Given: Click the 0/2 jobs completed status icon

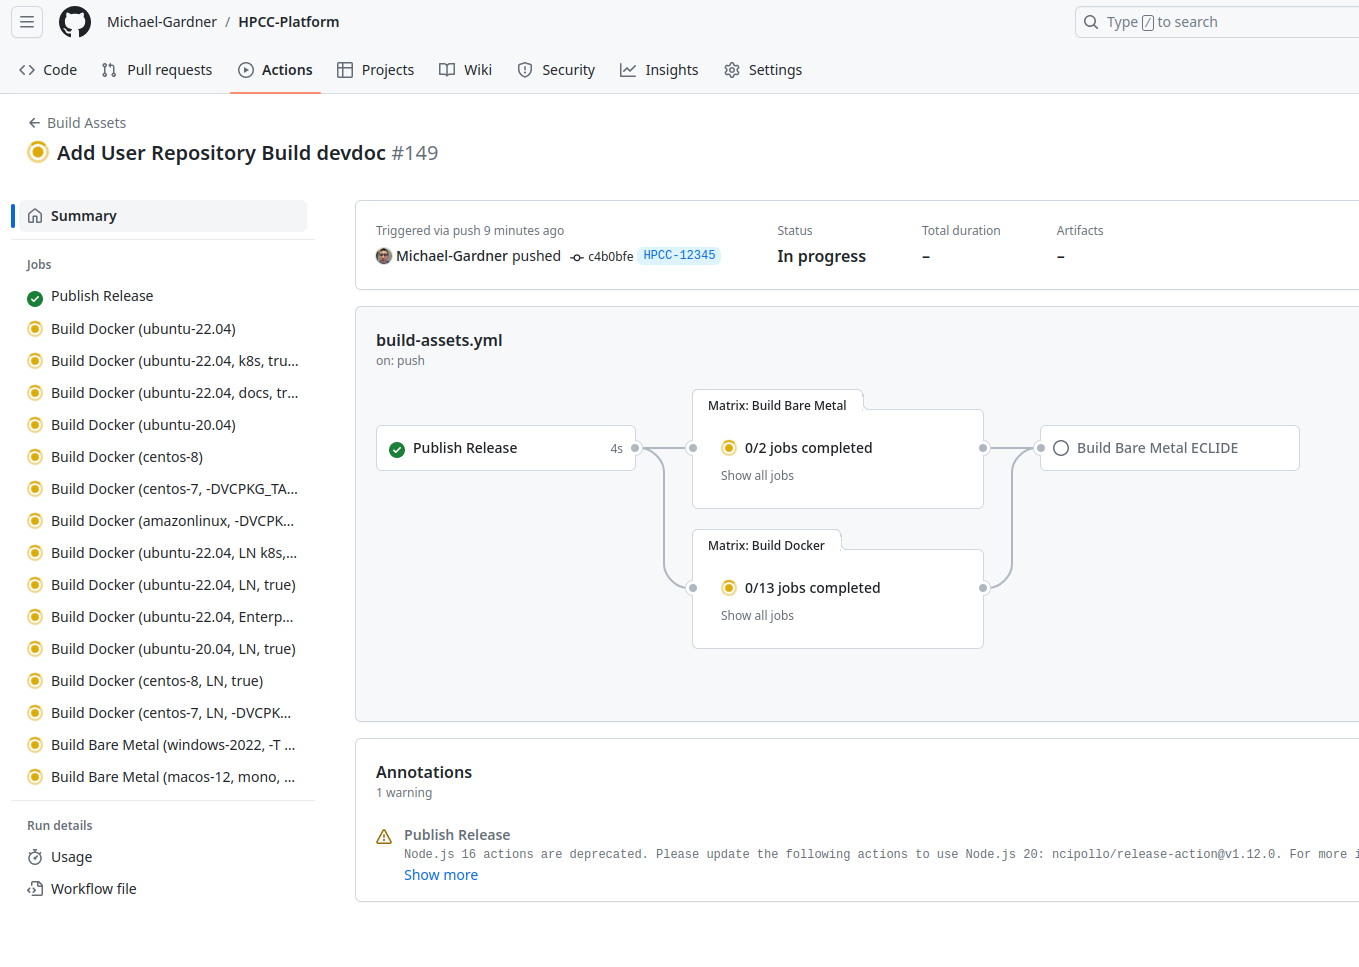Looking at the screenshot, I should click(729, 448).
